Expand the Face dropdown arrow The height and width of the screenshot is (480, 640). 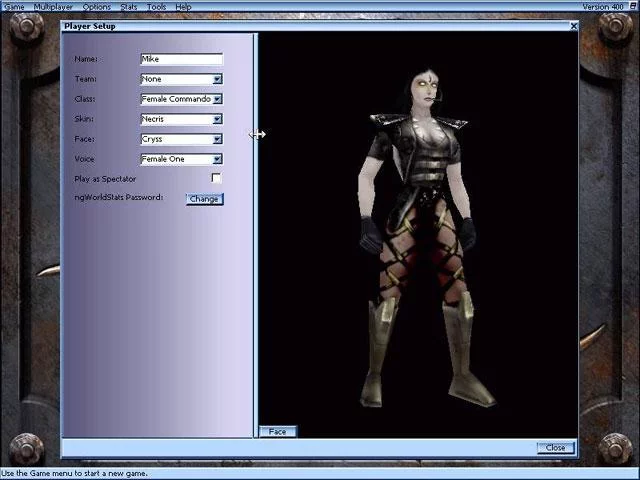[218, 139]
